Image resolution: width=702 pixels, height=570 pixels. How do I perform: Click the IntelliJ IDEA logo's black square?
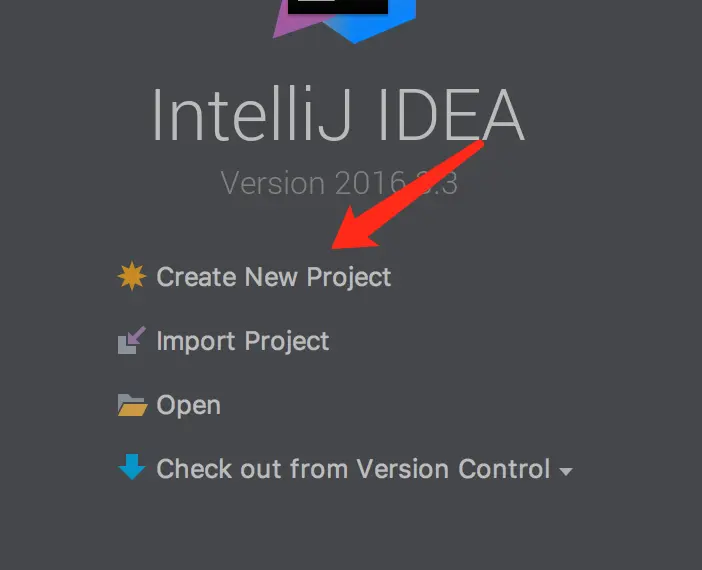point(338,6)
